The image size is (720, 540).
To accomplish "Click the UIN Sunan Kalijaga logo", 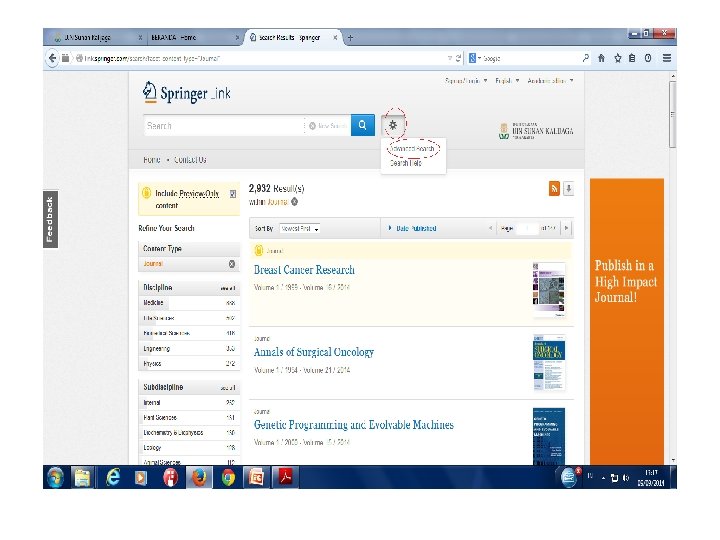I will [x=536, y=131].
